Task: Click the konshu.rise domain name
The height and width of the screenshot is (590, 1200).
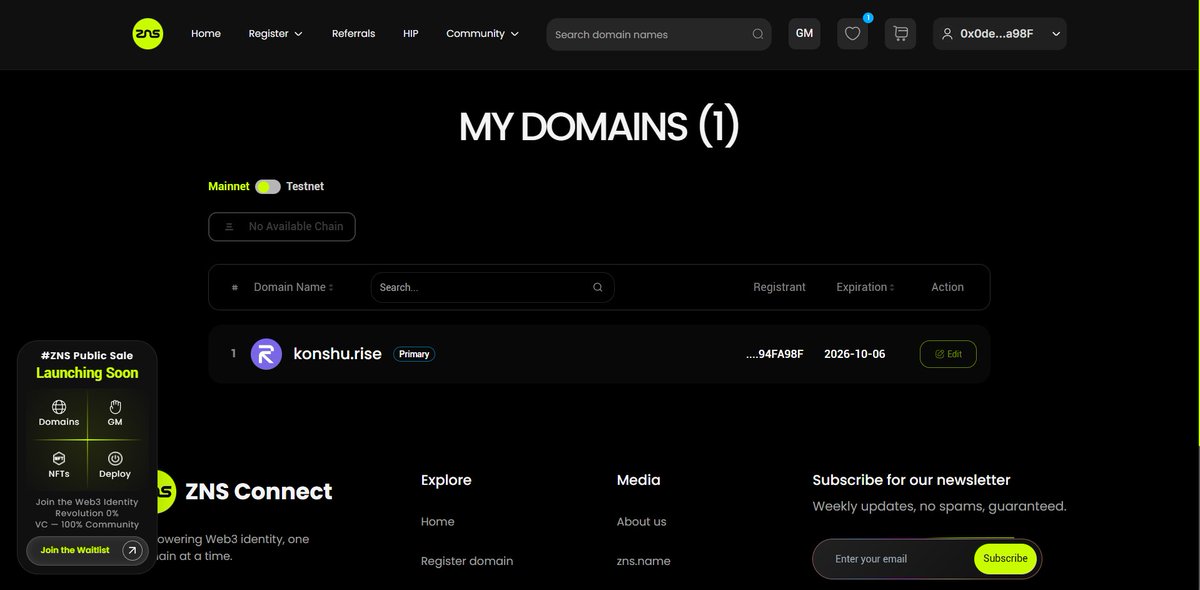Action: 338,354
